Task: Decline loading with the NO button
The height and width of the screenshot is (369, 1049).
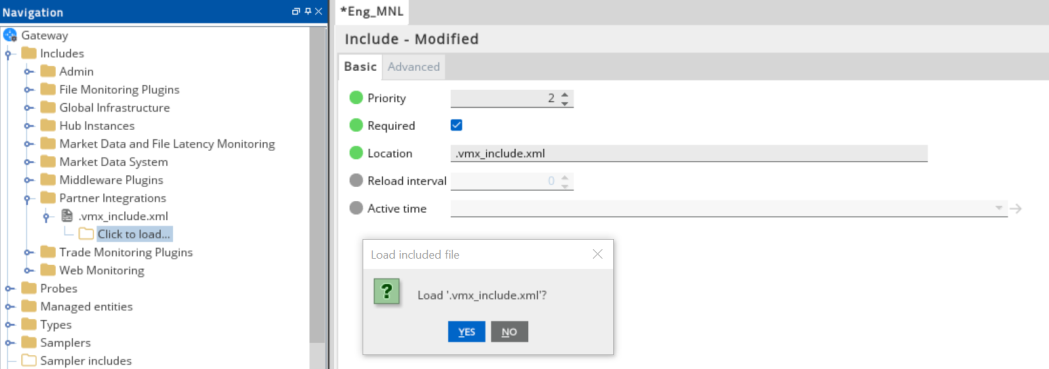Action: [x=509, y=332]
